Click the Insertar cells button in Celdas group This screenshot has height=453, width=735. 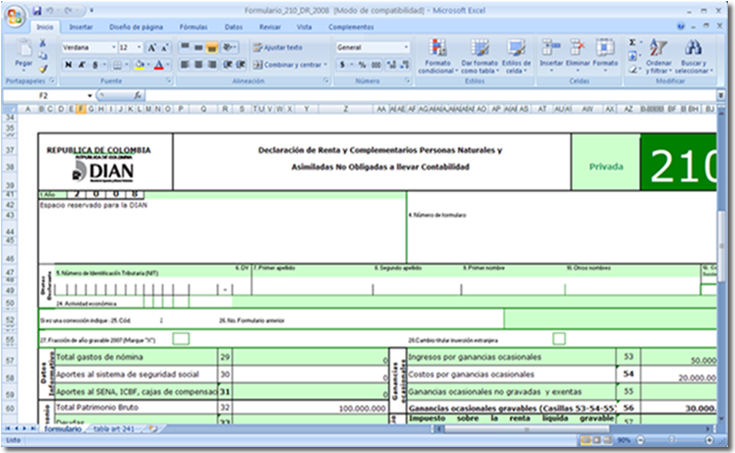[x=551, y=55]
